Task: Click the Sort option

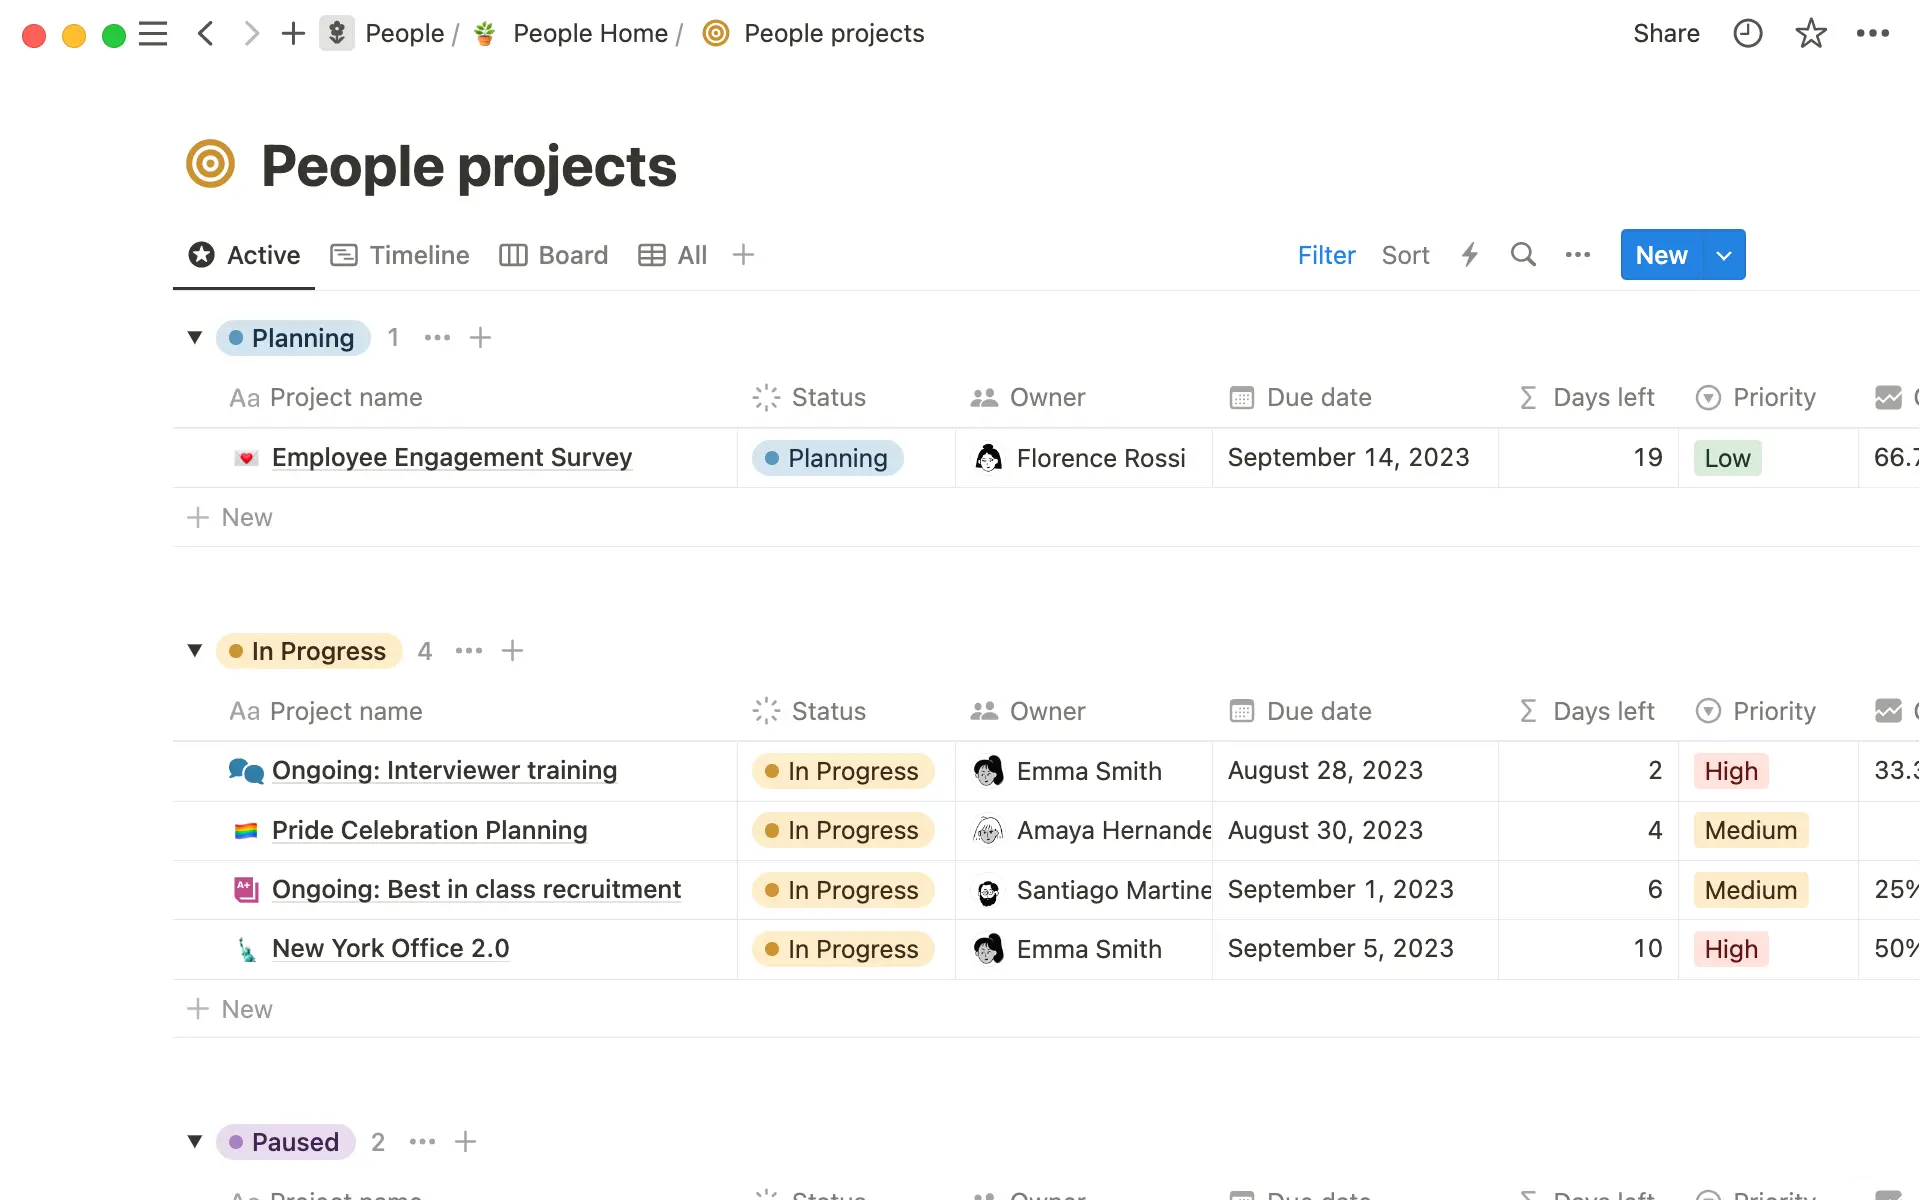Action: (x=1405, y=255)
